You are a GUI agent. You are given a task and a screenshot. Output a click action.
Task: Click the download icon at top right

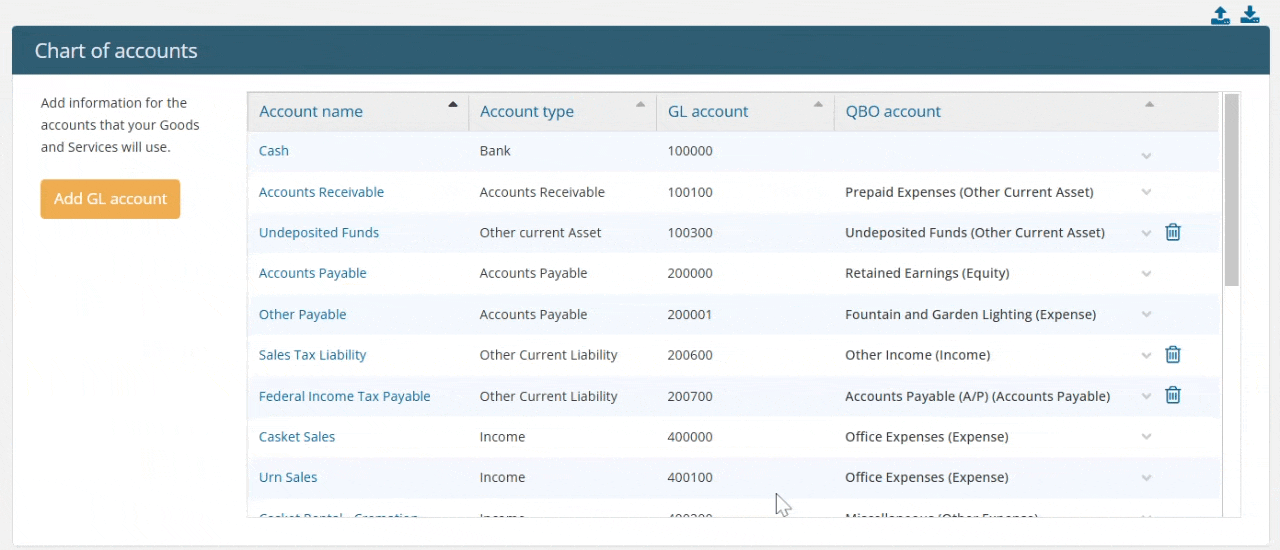coord(1250,15)
